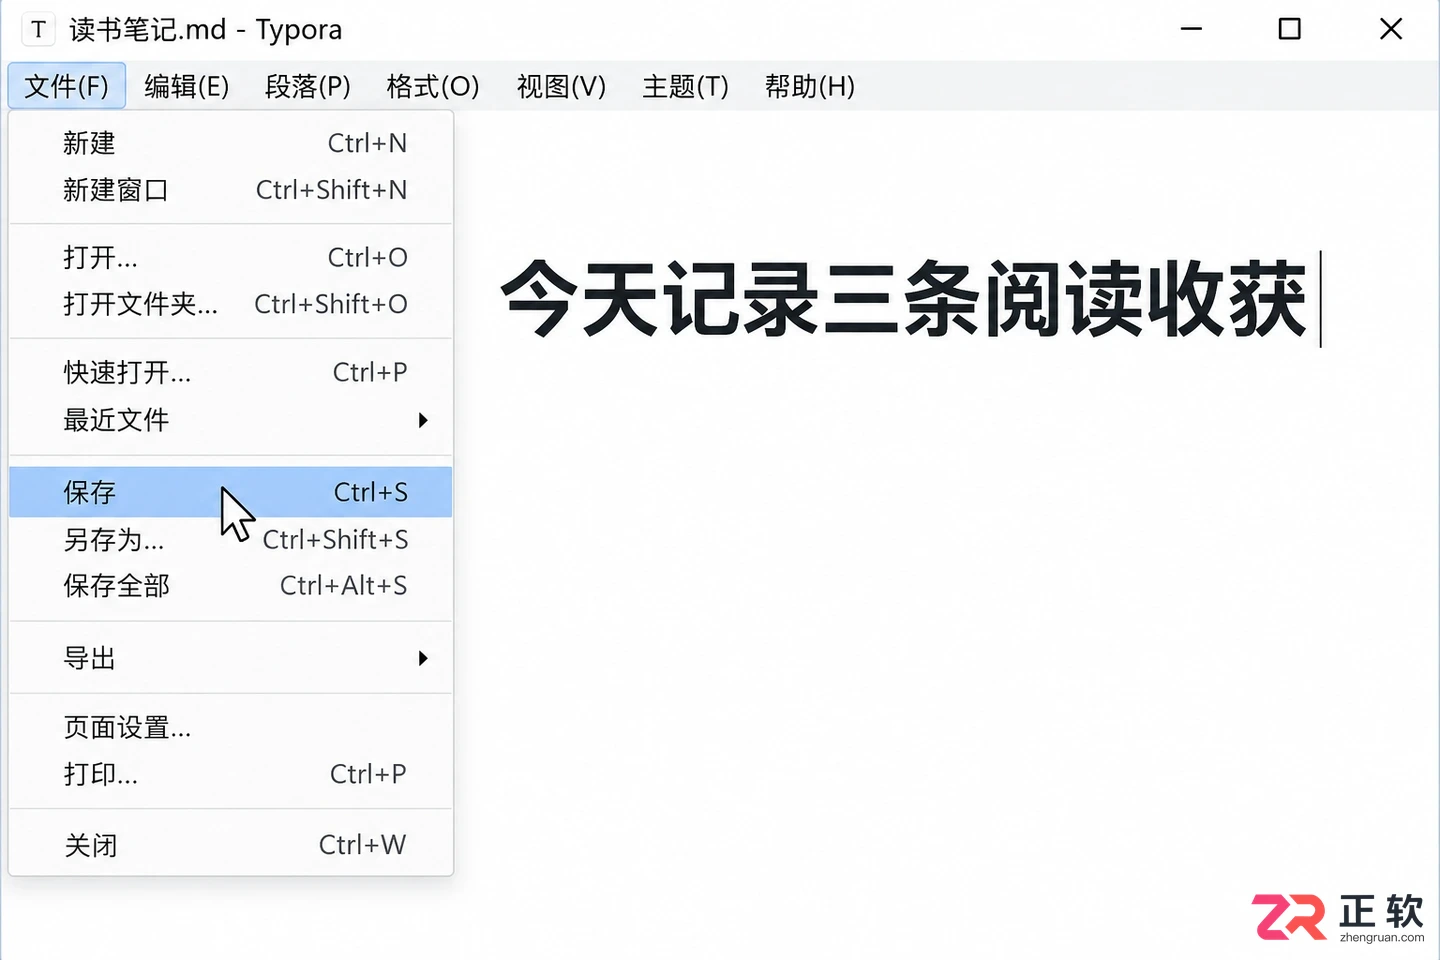Choose 新建 from the file menu
This screenshot has width=1440, height=960.
click(x=231, y=143)
